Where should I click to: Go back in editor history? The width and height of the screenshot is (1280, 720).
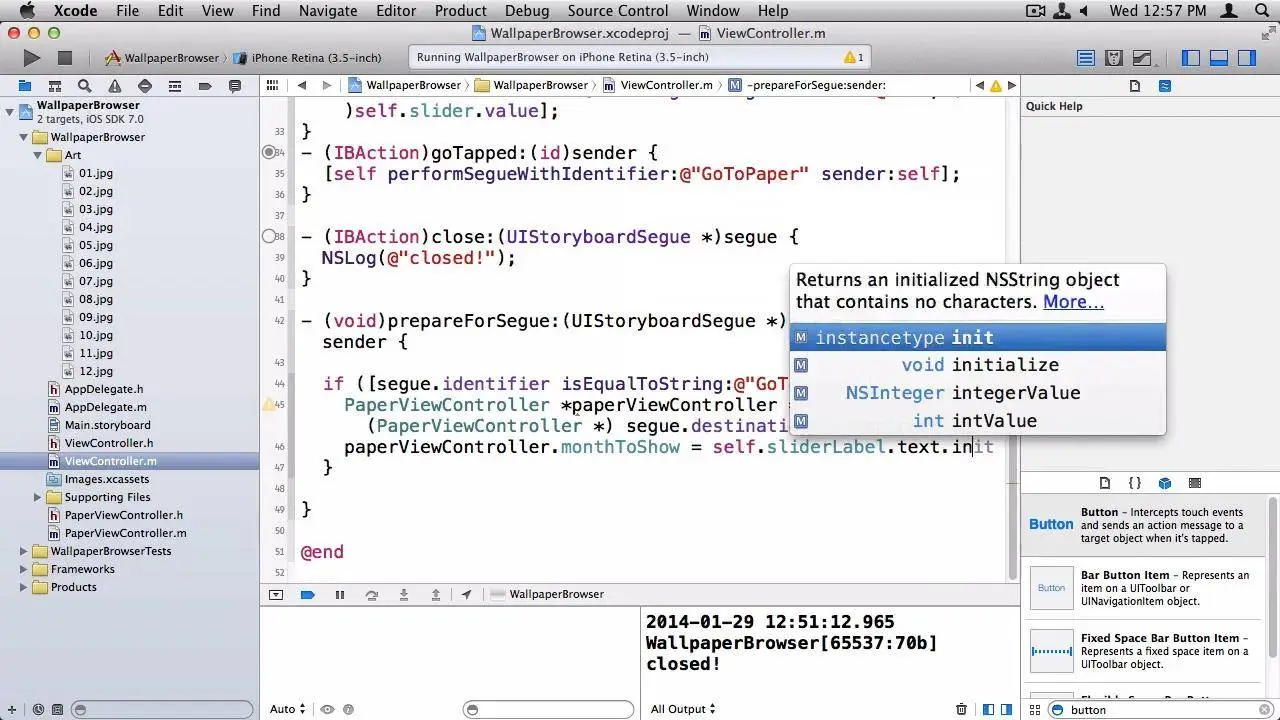tap(301, 85)
